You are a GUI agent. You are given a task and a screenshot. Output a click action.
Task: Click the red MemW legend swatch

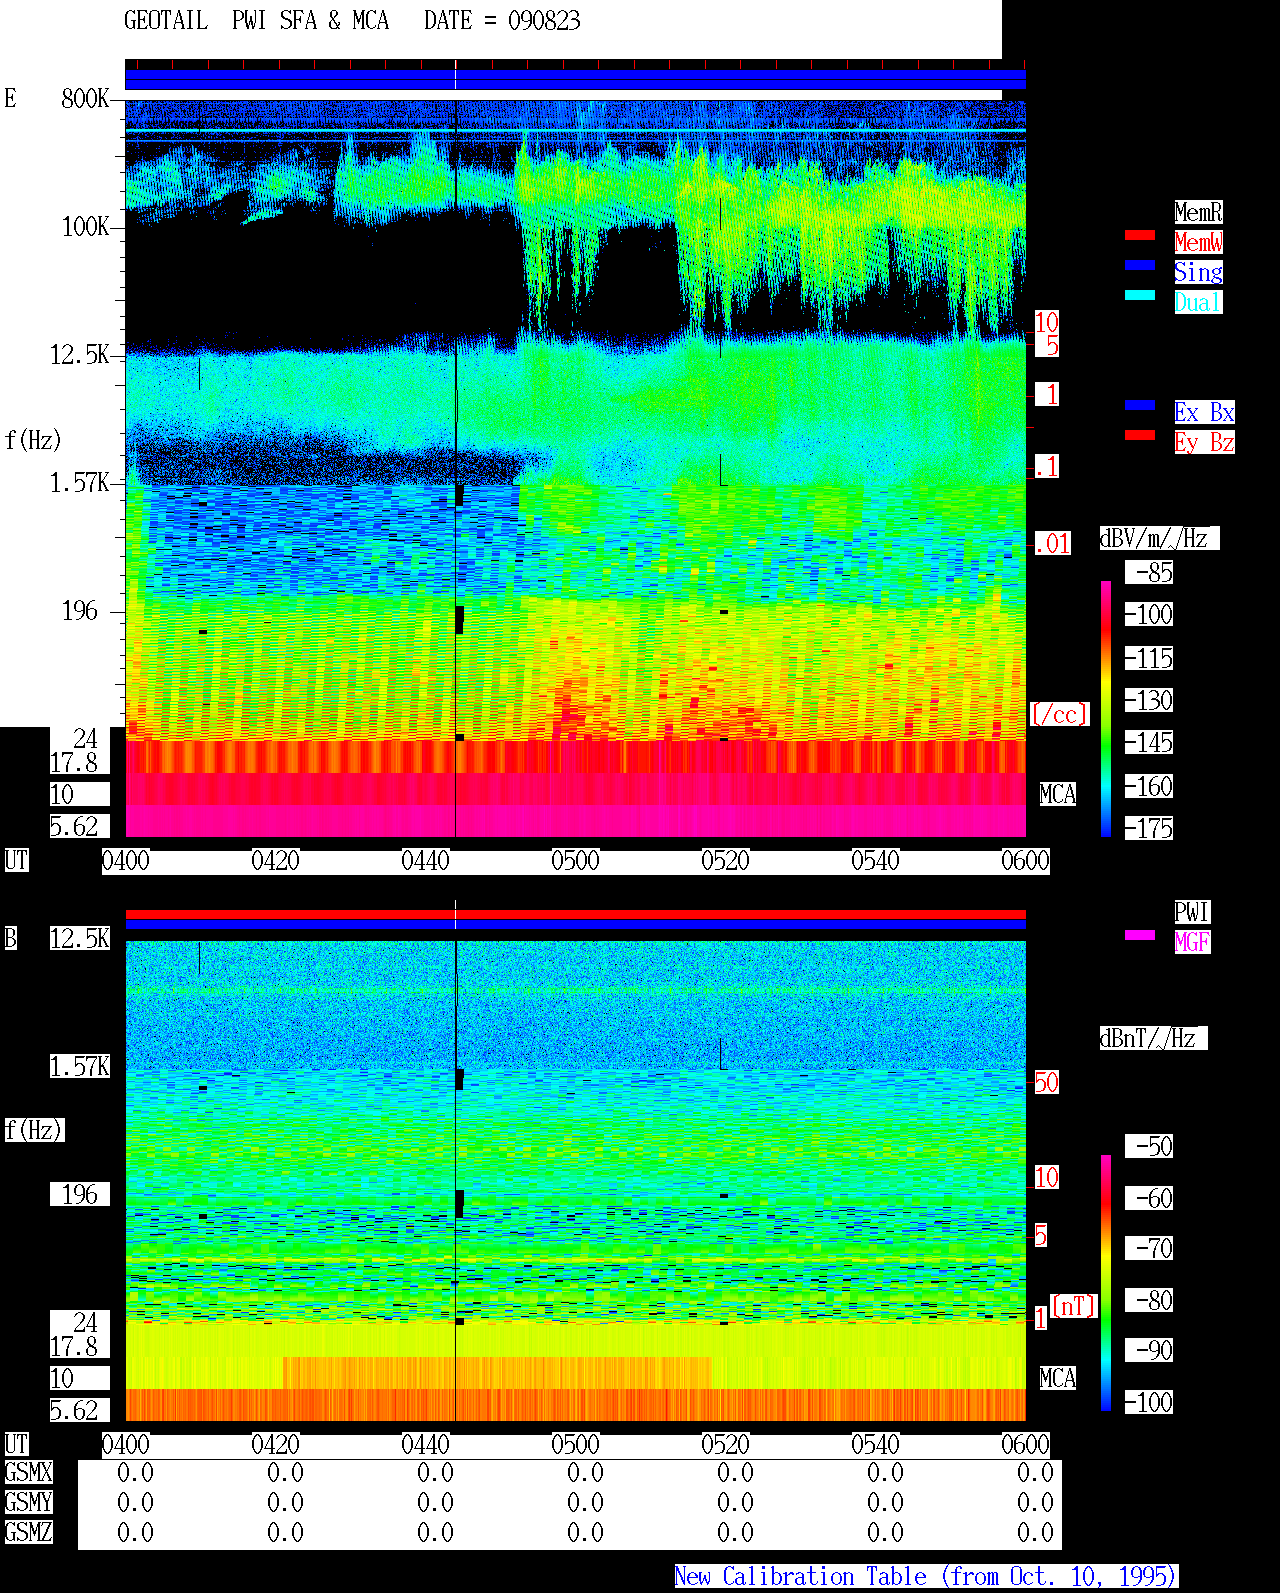click(1140, 235)
